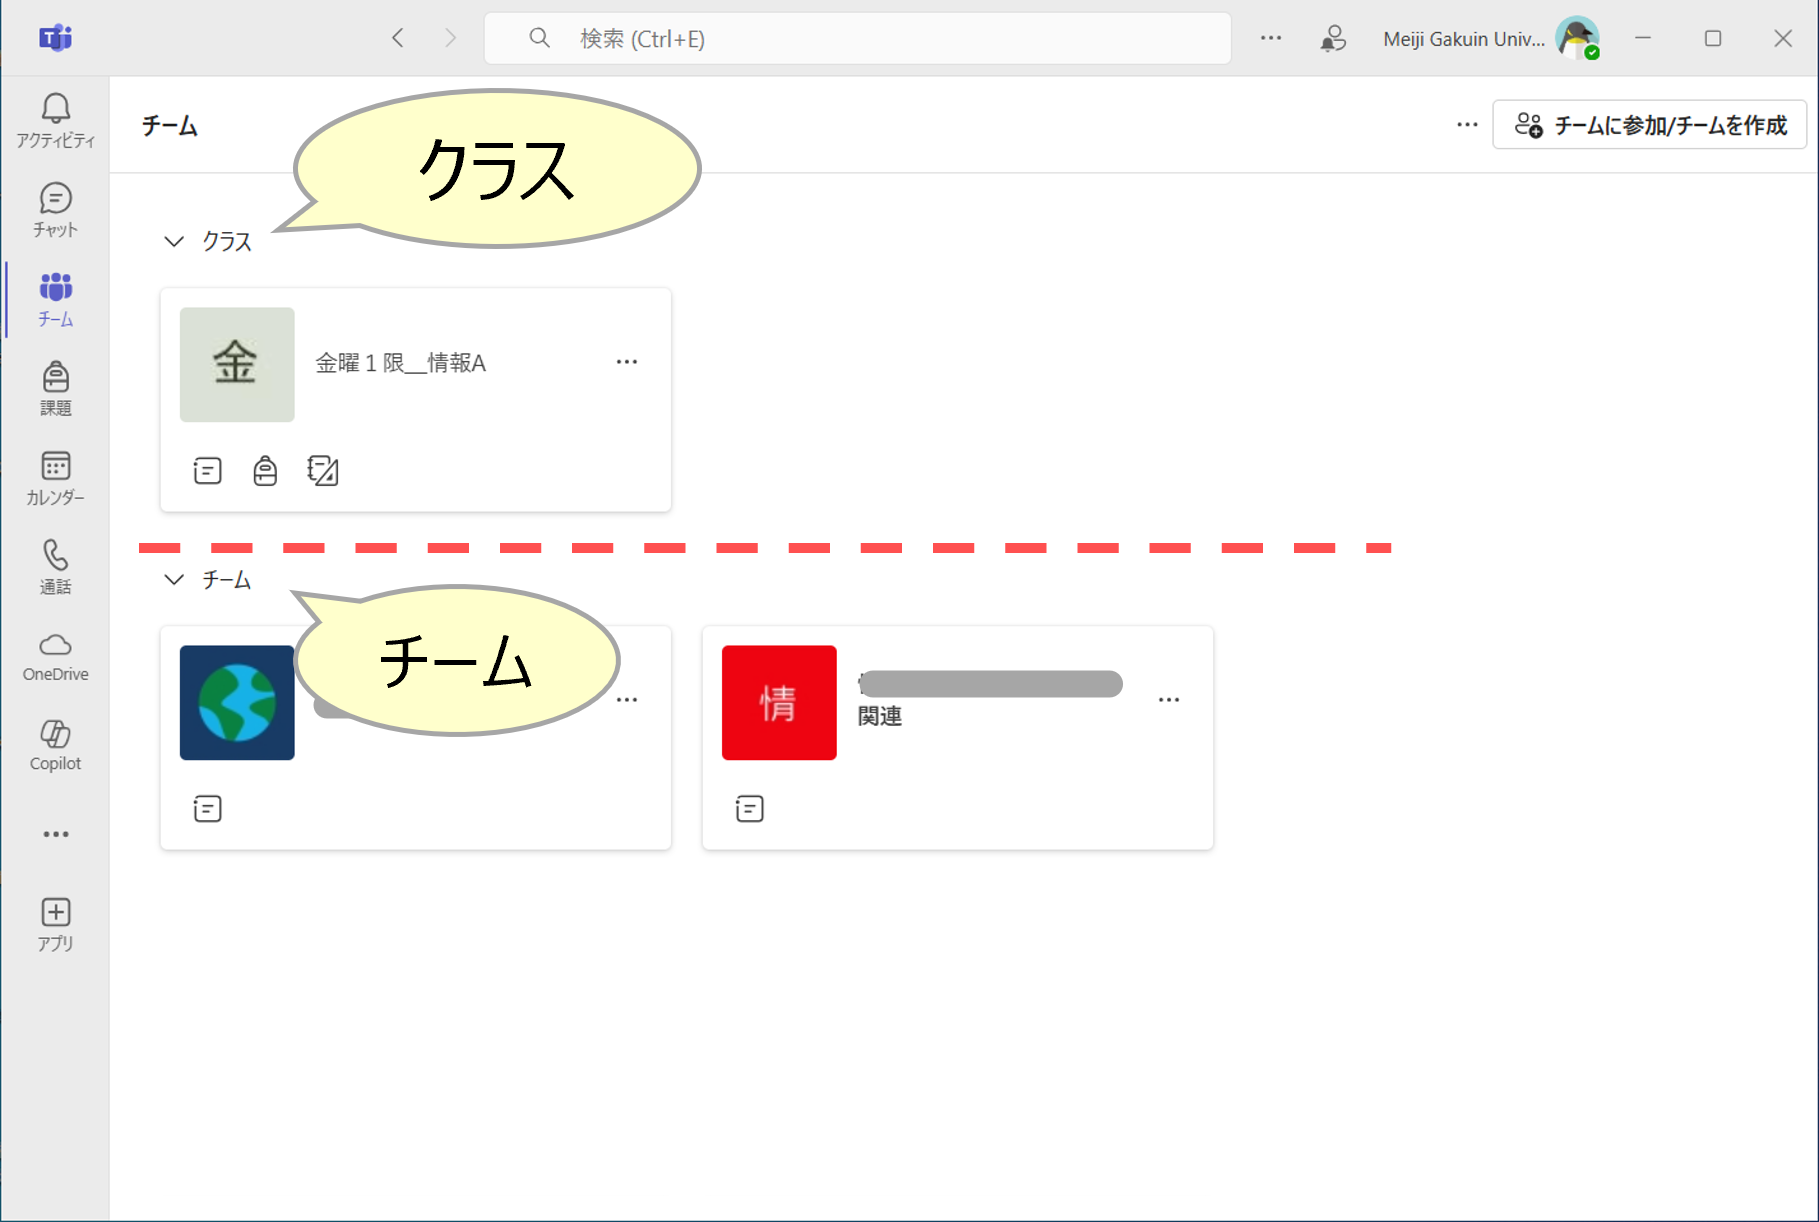This screenshot has width=1819, height=1222.
Task: Open OneDrive from the sidebar
Action: [55, 656]
